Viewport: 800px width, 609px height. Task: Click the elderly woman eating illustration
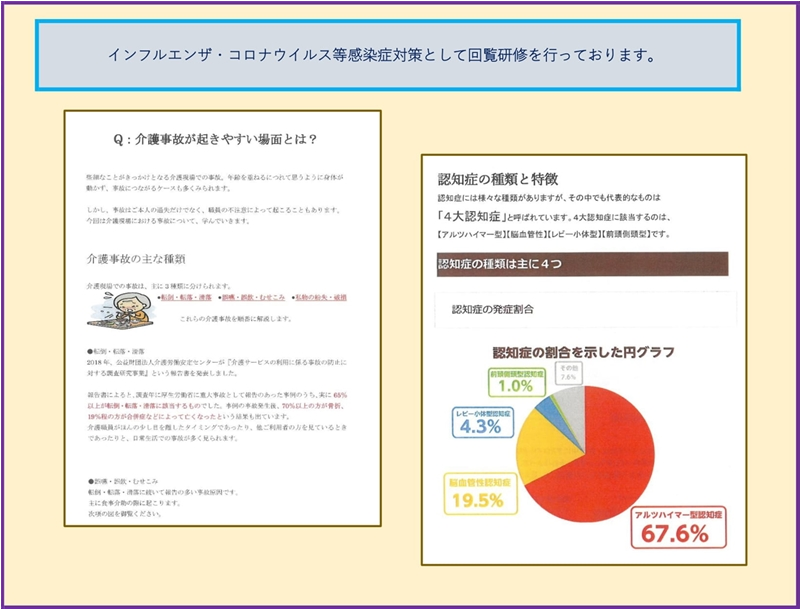(119, 310)
